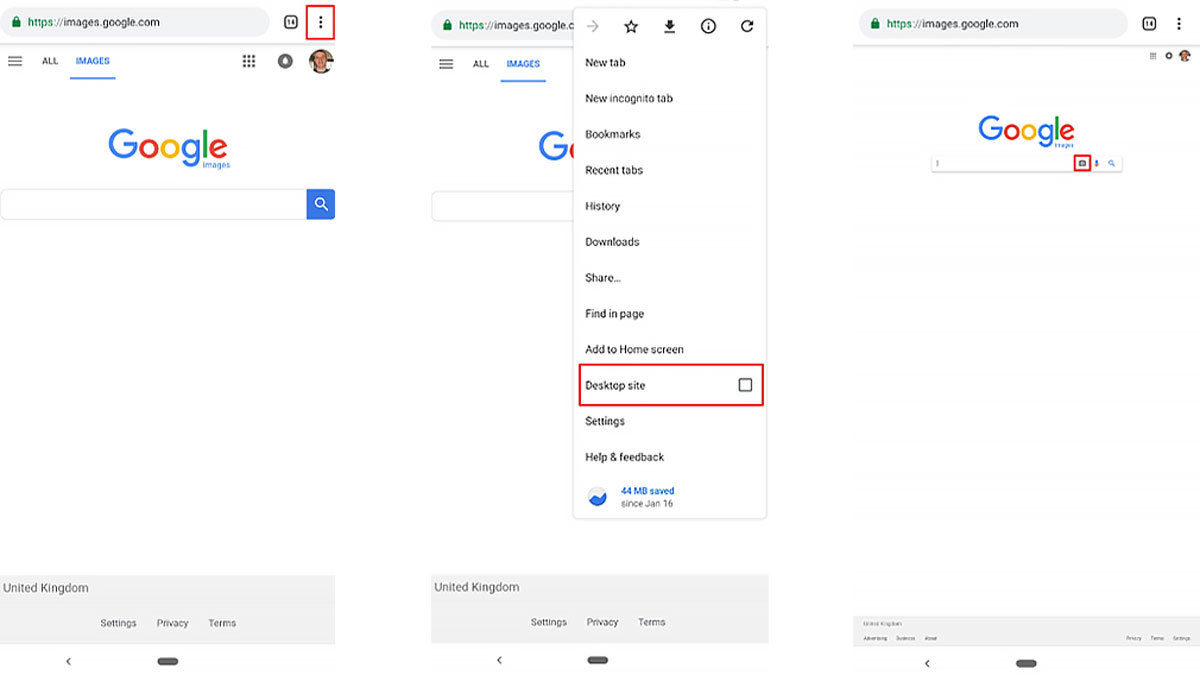
Task: Open the small profile avatar in desktop view
Action: tap(1185, 56)
